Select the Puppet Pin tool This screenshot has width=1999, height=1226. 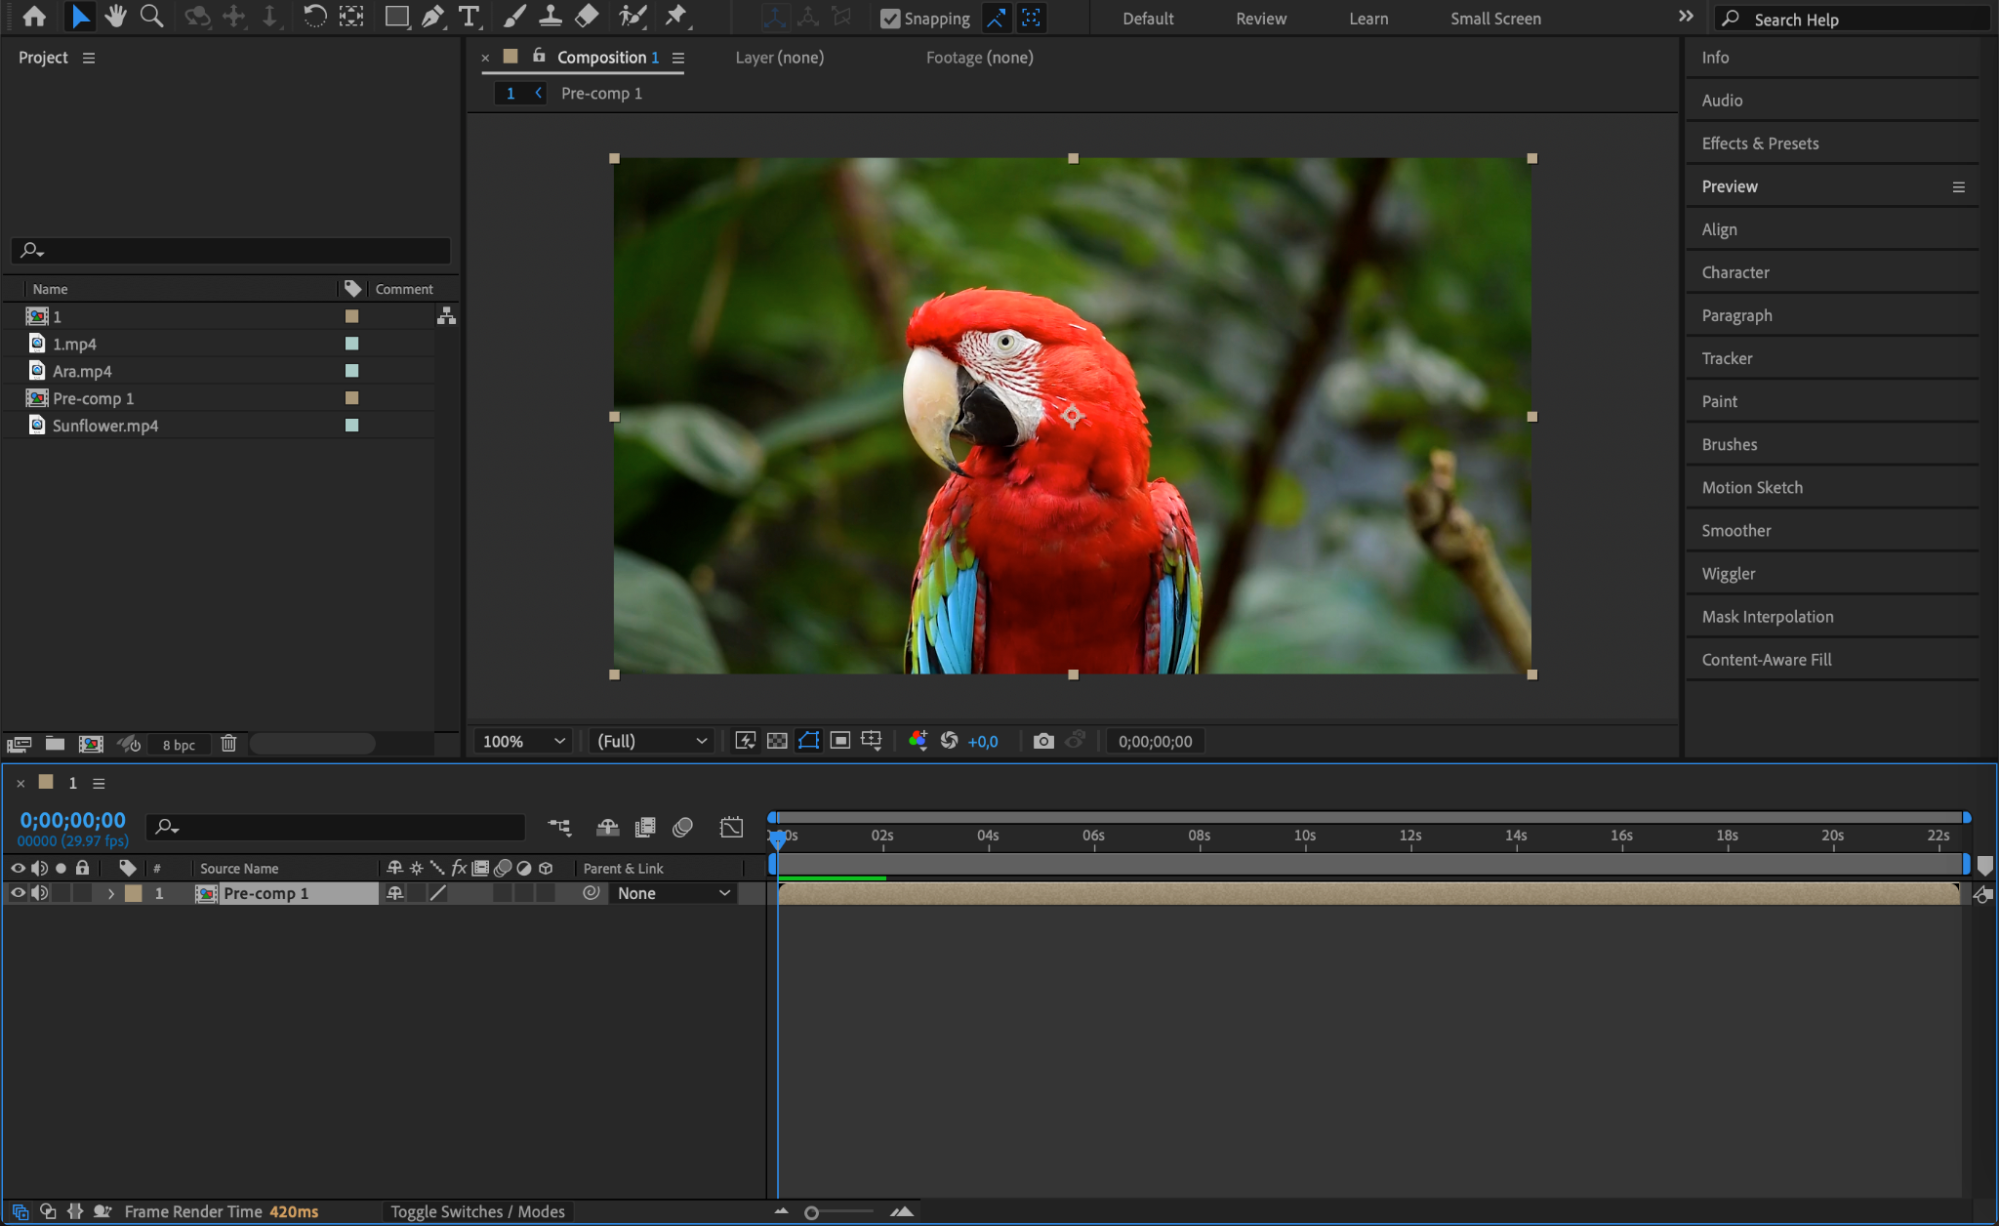[x=677, y=16]
